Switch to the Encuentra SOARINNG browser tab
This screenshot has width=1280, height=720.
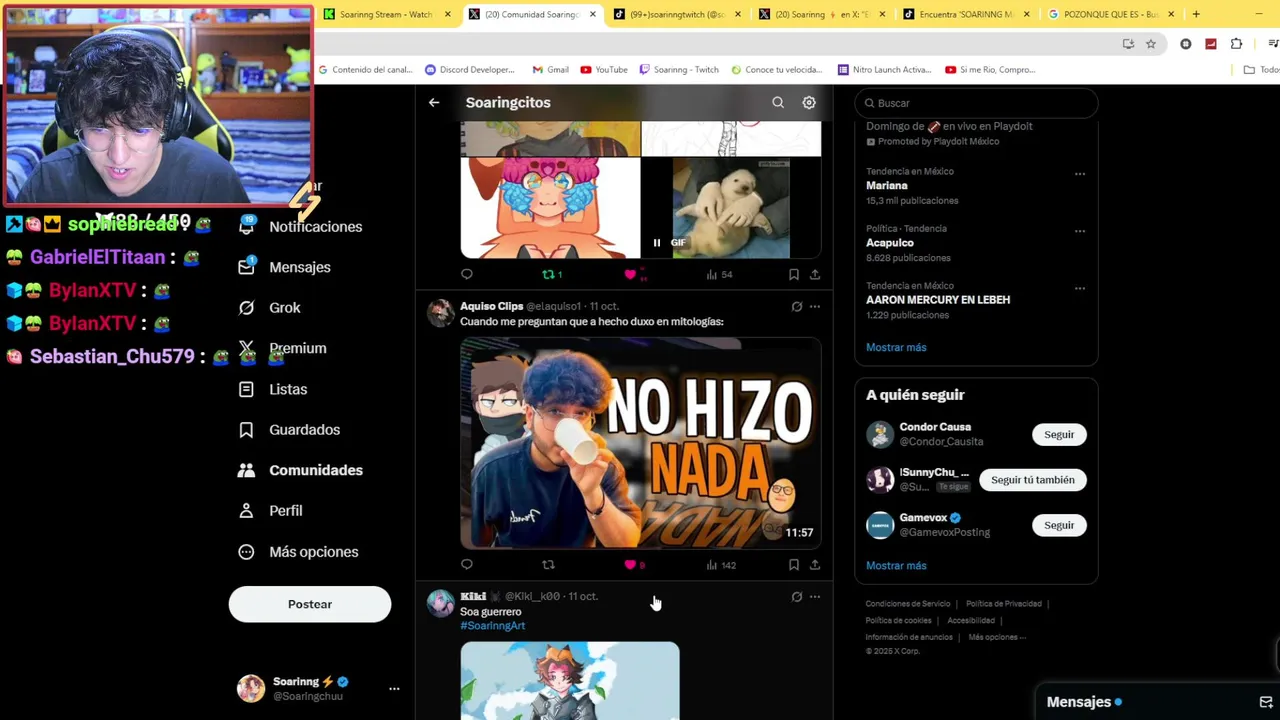[965, 14]
